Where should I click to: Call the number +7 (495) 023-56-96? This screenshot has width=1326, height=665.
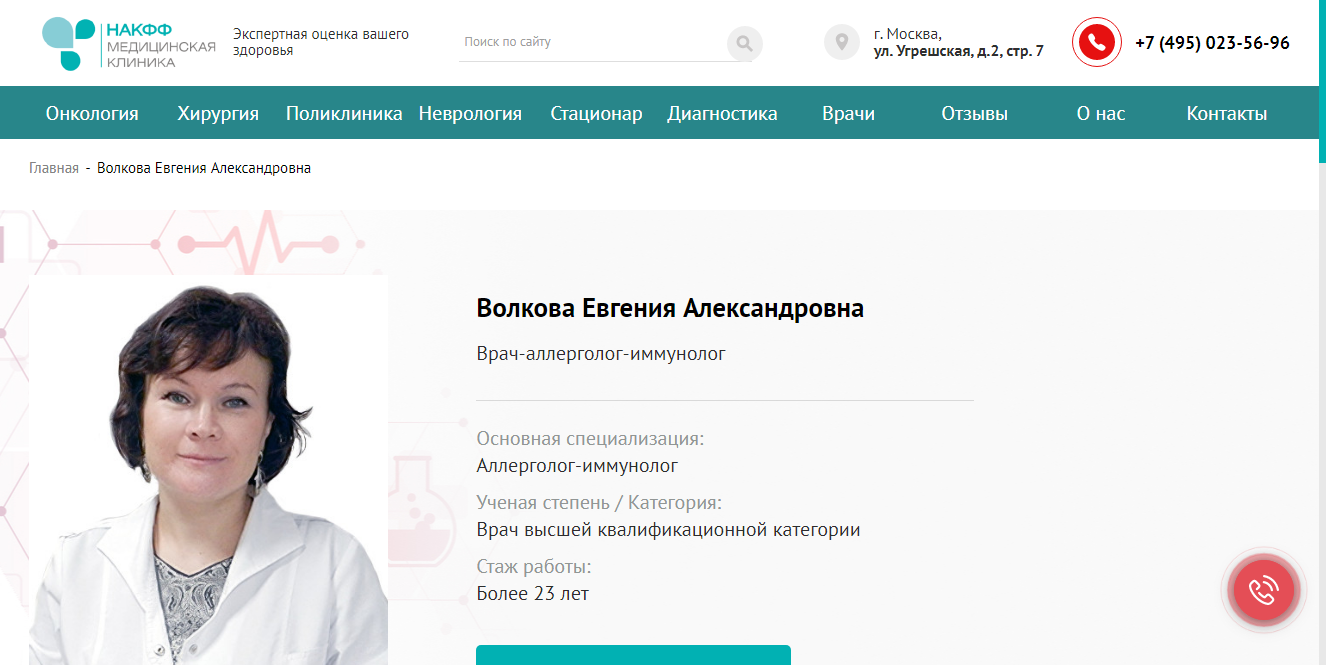[x=1212, y=43]
